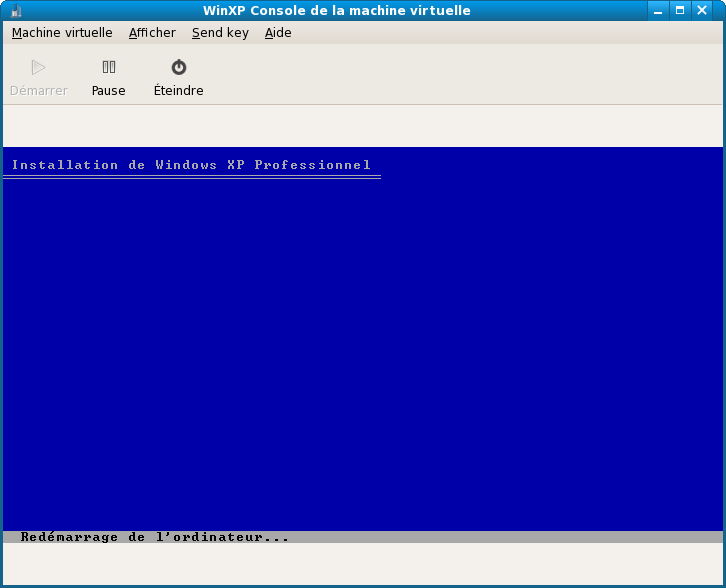Open the Afficher menu
The height and width of the screenshot is (588, 726).
click(152, 33)
